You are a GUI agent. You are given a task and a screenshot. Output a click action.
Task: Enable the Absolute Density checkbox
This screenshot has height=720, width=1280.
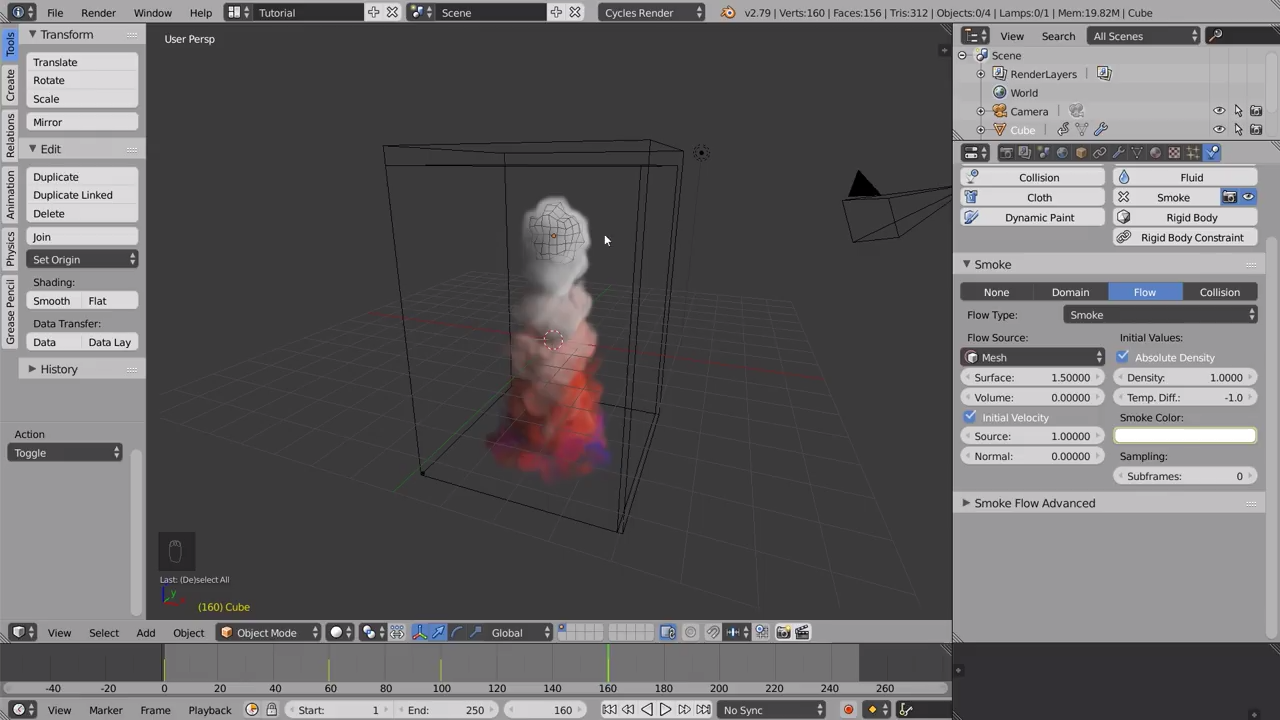(x=1123, y=357)
